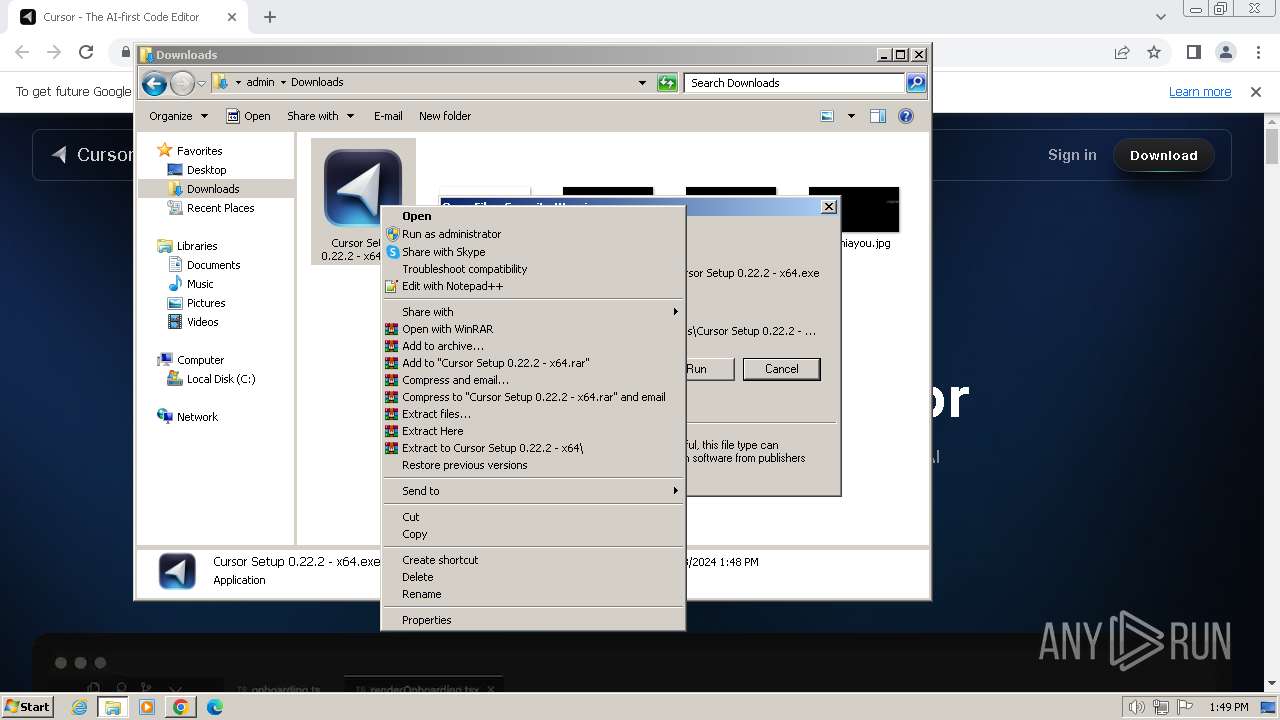Click the Chrome bookmark star icon
Viewport: 1280px width, 720px height.
1154,52
